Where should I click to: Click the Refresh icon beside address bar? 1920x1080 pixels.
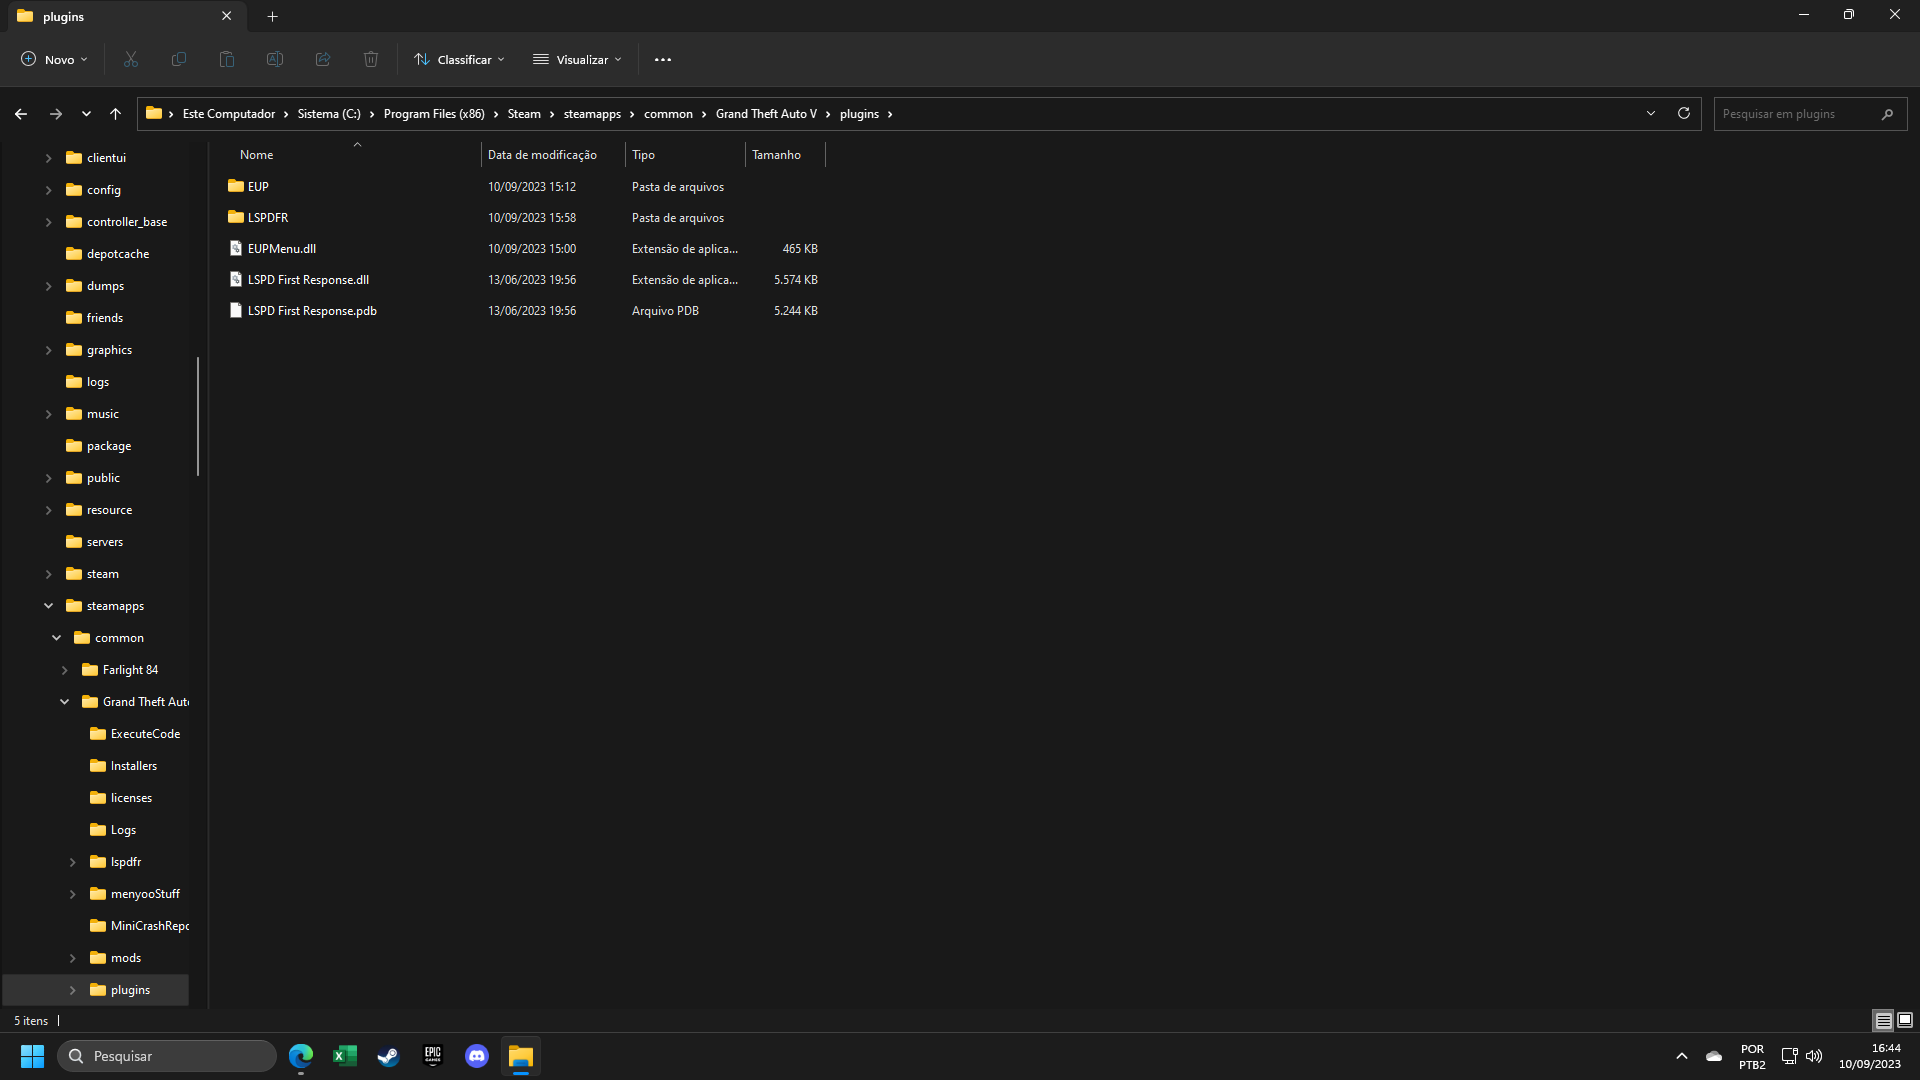tap(1684, 113)
